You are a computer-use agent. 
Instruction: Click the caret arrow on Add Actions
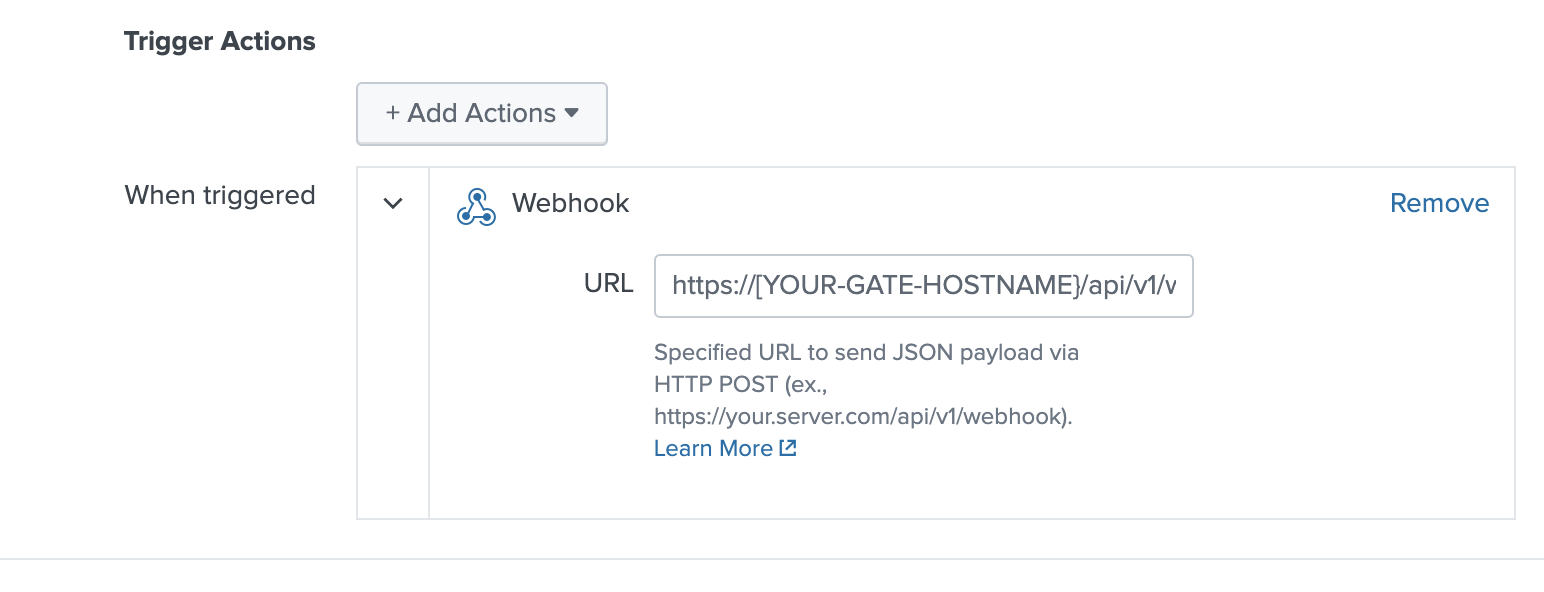click(572, 113)
